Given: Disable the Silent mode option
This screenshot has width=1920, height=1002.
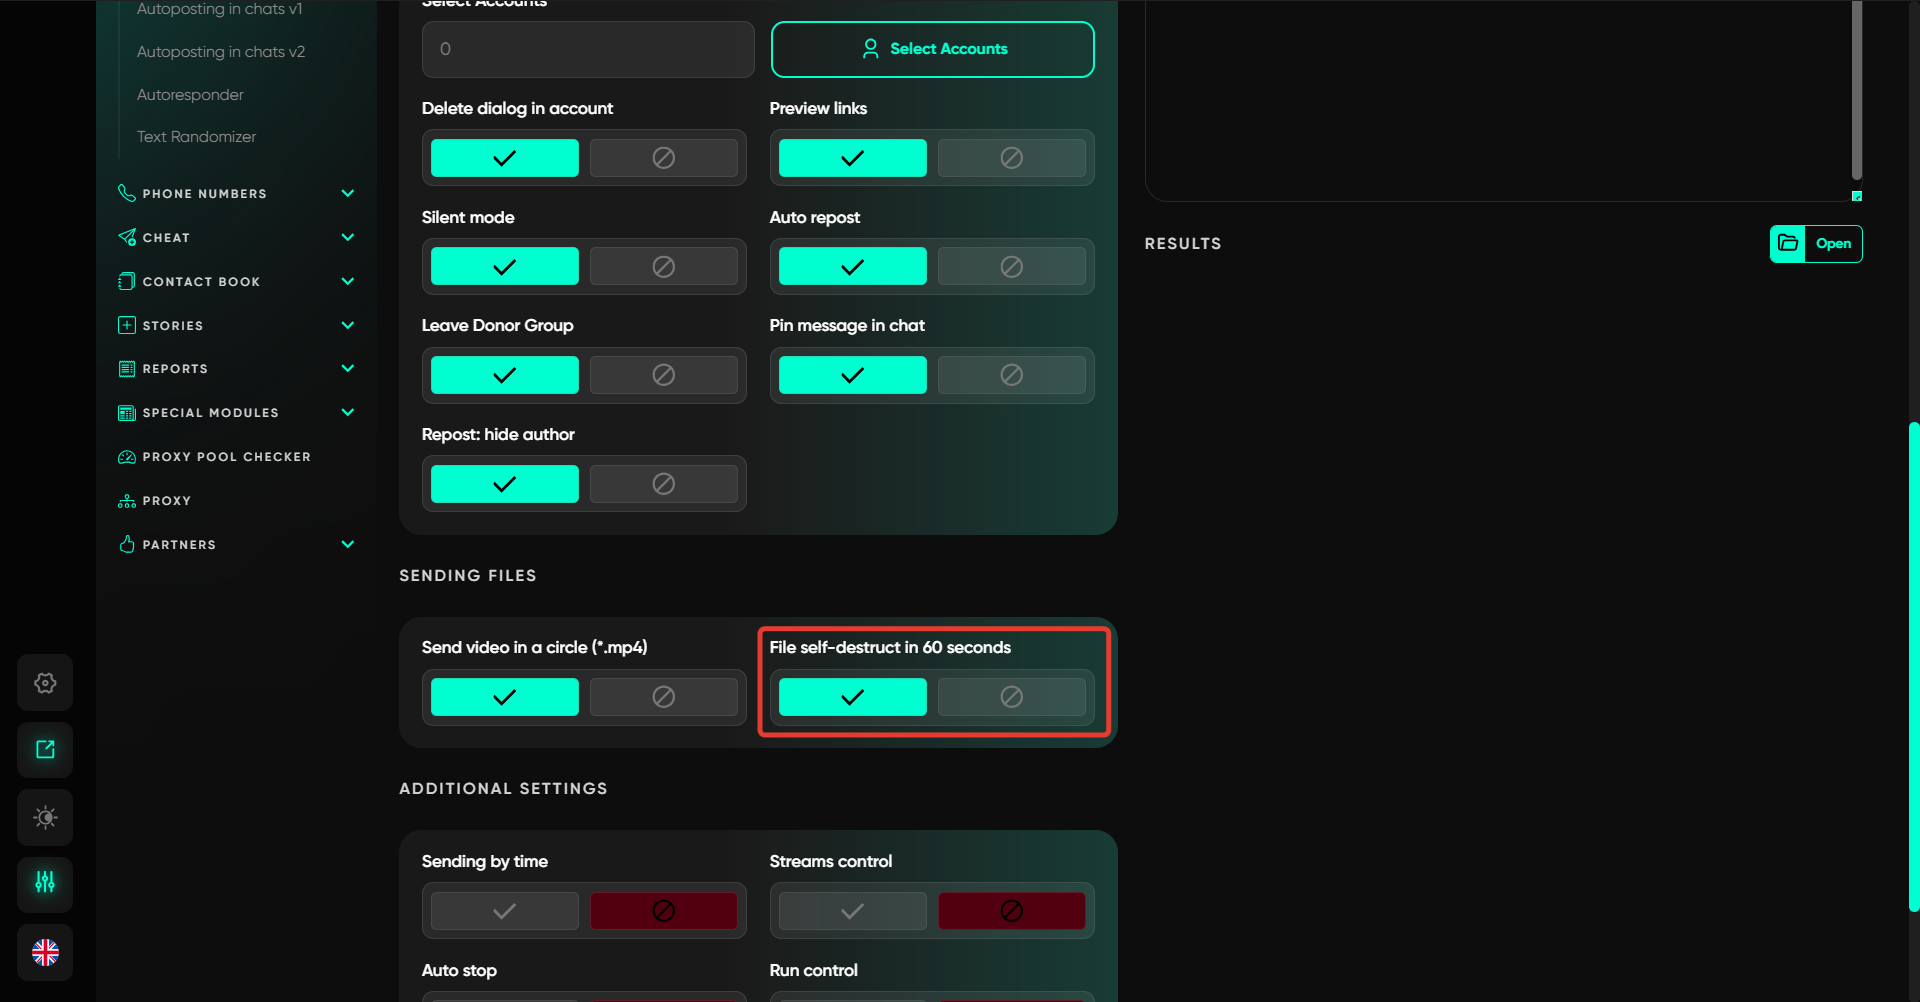Looking at the screenshot, I should point(663,267).
